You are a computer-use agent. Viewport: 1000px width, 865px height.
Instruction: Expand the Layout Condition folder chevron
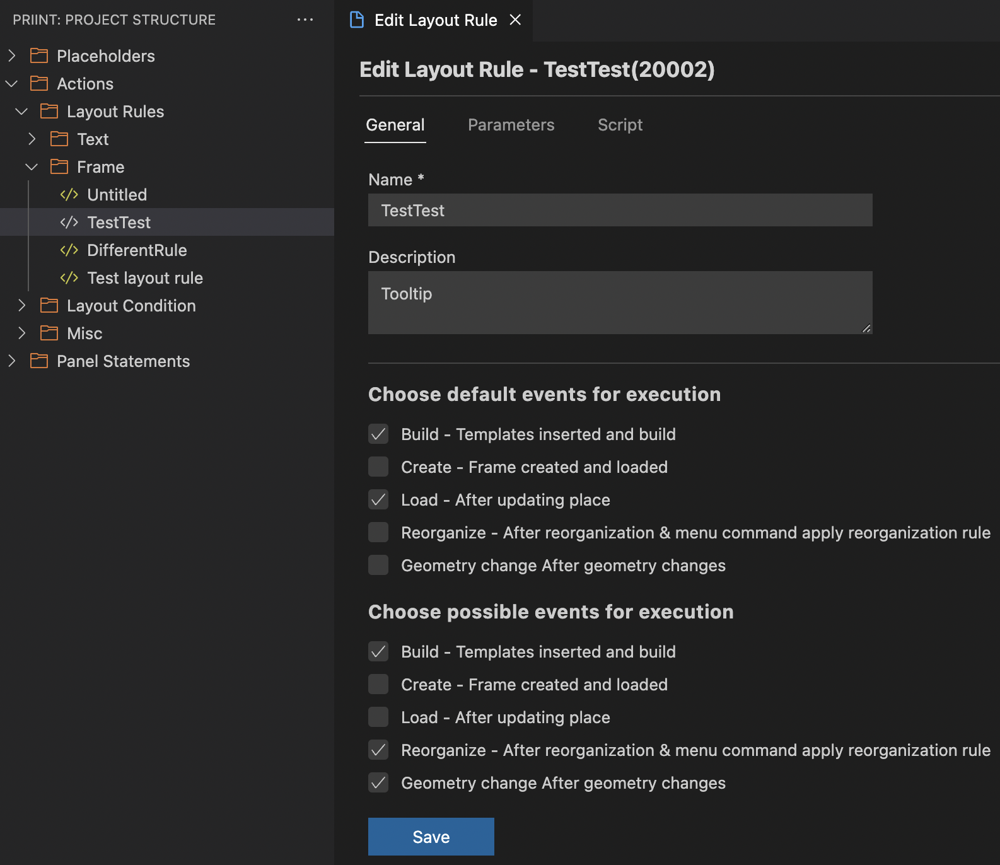click(22, 305)
